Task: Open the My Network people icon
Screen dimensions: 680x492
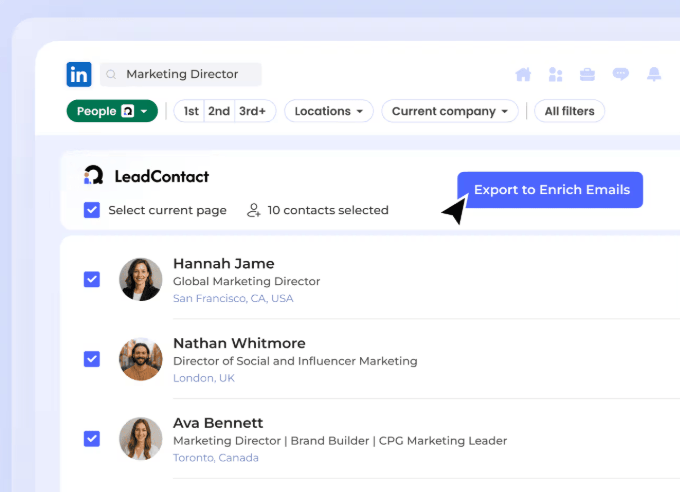Action: click(x=555, y=74)
